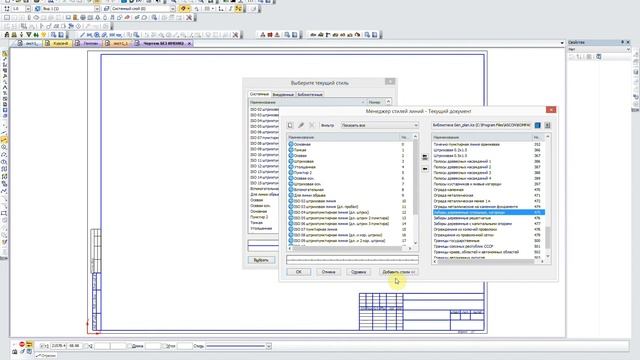Close the 'Чертеж БЕЗ ИМЕНИ2' tab
This screenshot has height=360, width=640.
189,43
